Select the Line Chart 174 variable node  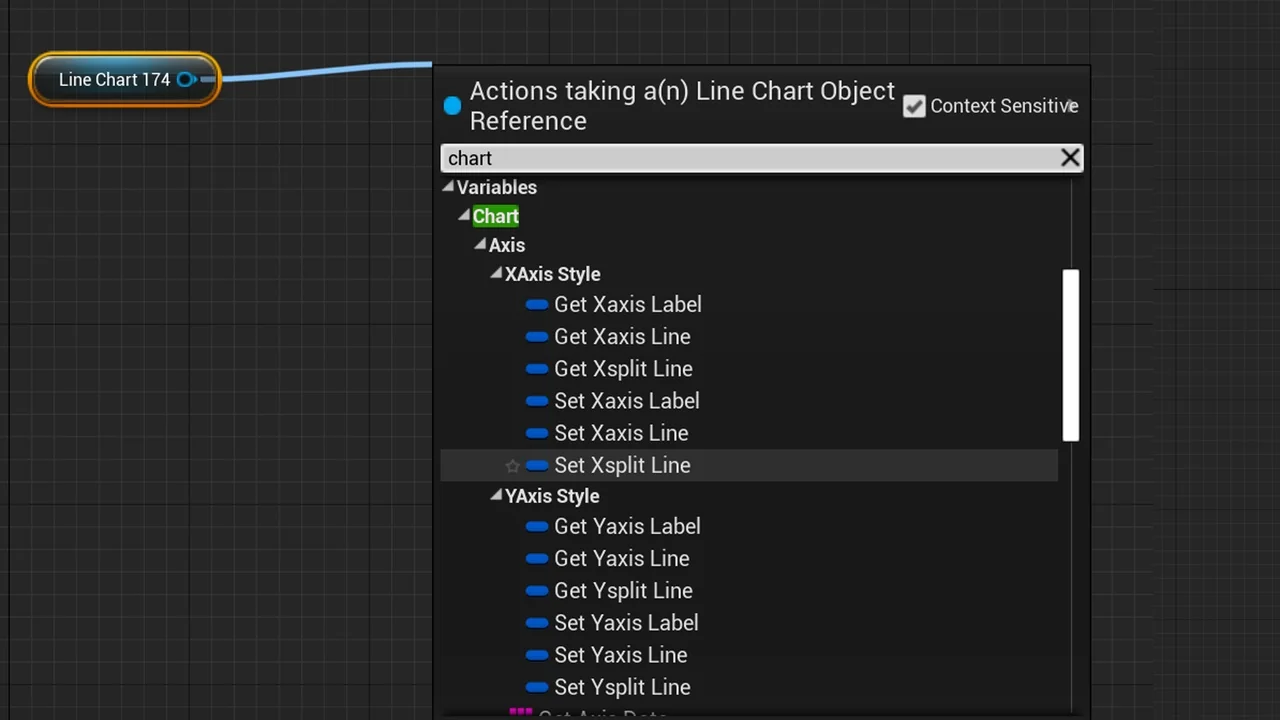coord(112,80)
